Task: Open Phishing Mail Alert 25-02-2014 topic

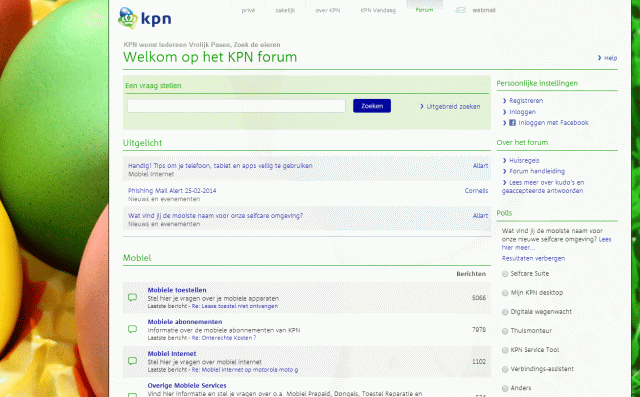Action: point(172,191)
